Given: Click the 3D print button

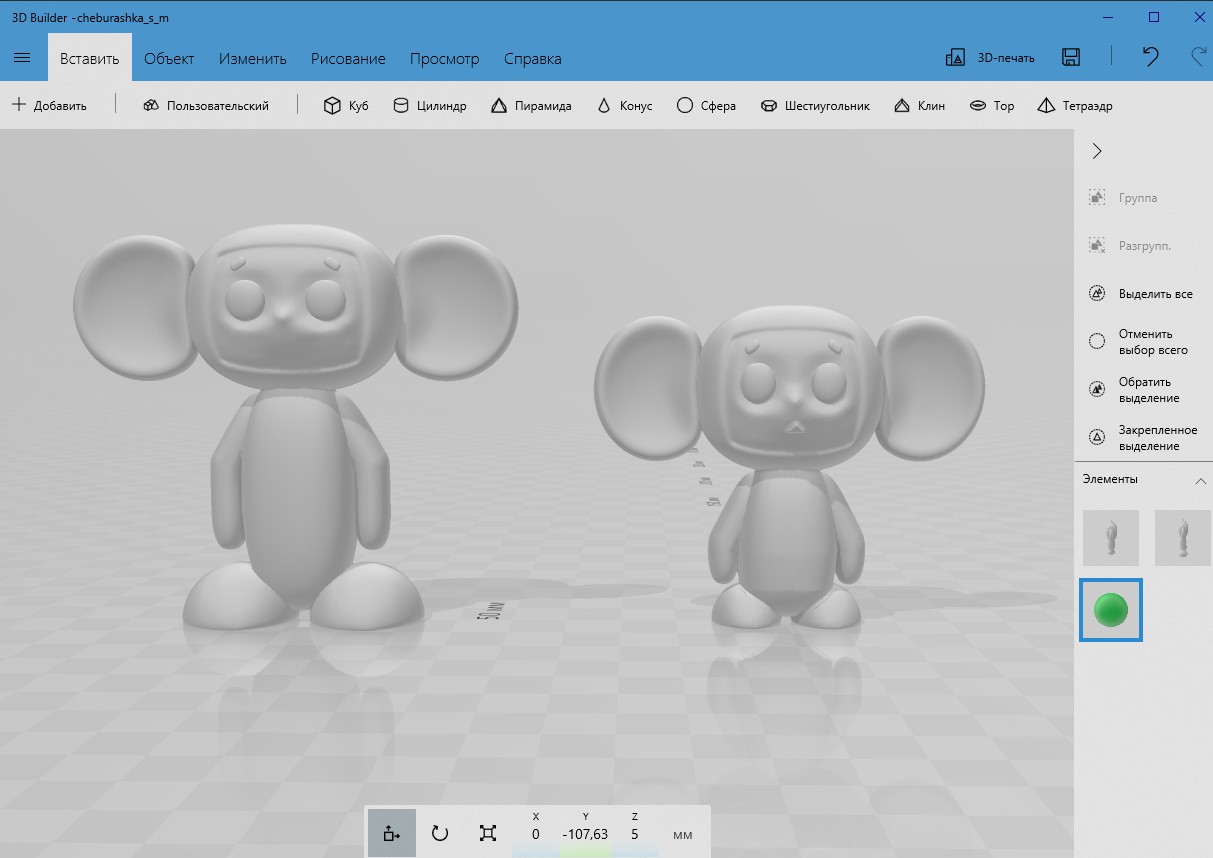Looking at the screenshot, I should (x=990, y=58).
